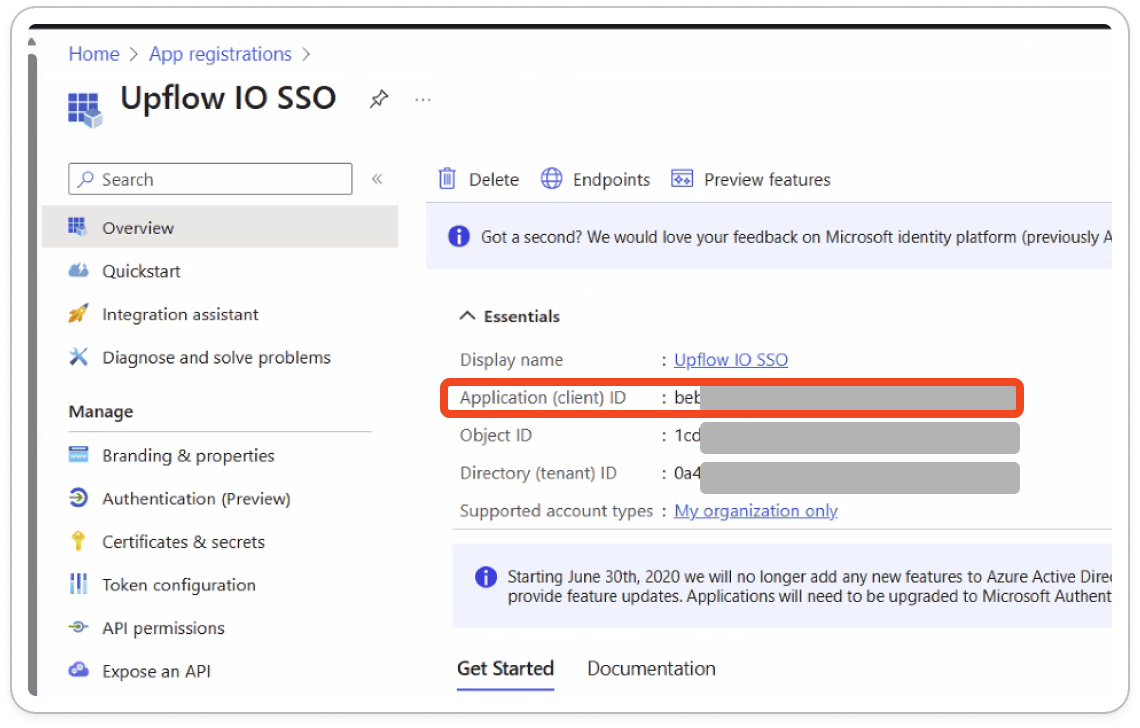Click the Manage section heading
The height and width of the screenshot is (728, 1140).
101,412
